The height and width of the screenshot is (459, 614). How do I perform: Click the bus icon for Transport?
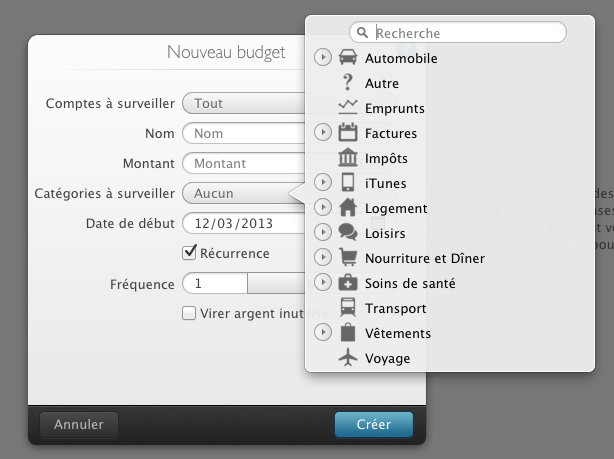pyautogui.click(x=348, y=308)
